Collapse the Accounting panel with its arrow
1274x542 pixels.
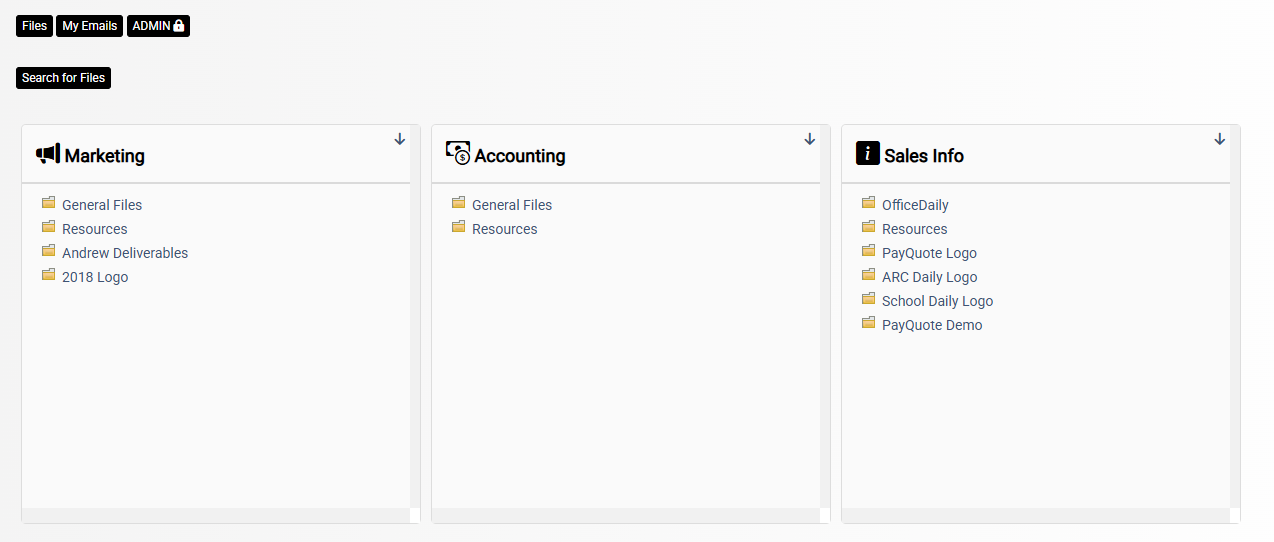tap(810, 139)
